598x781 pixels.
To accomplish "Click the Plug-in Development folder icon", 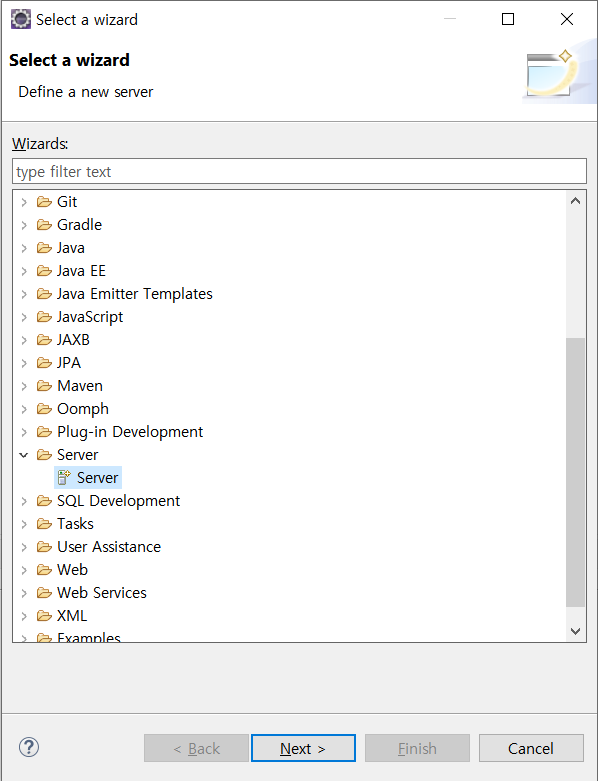I will (44, 432).
